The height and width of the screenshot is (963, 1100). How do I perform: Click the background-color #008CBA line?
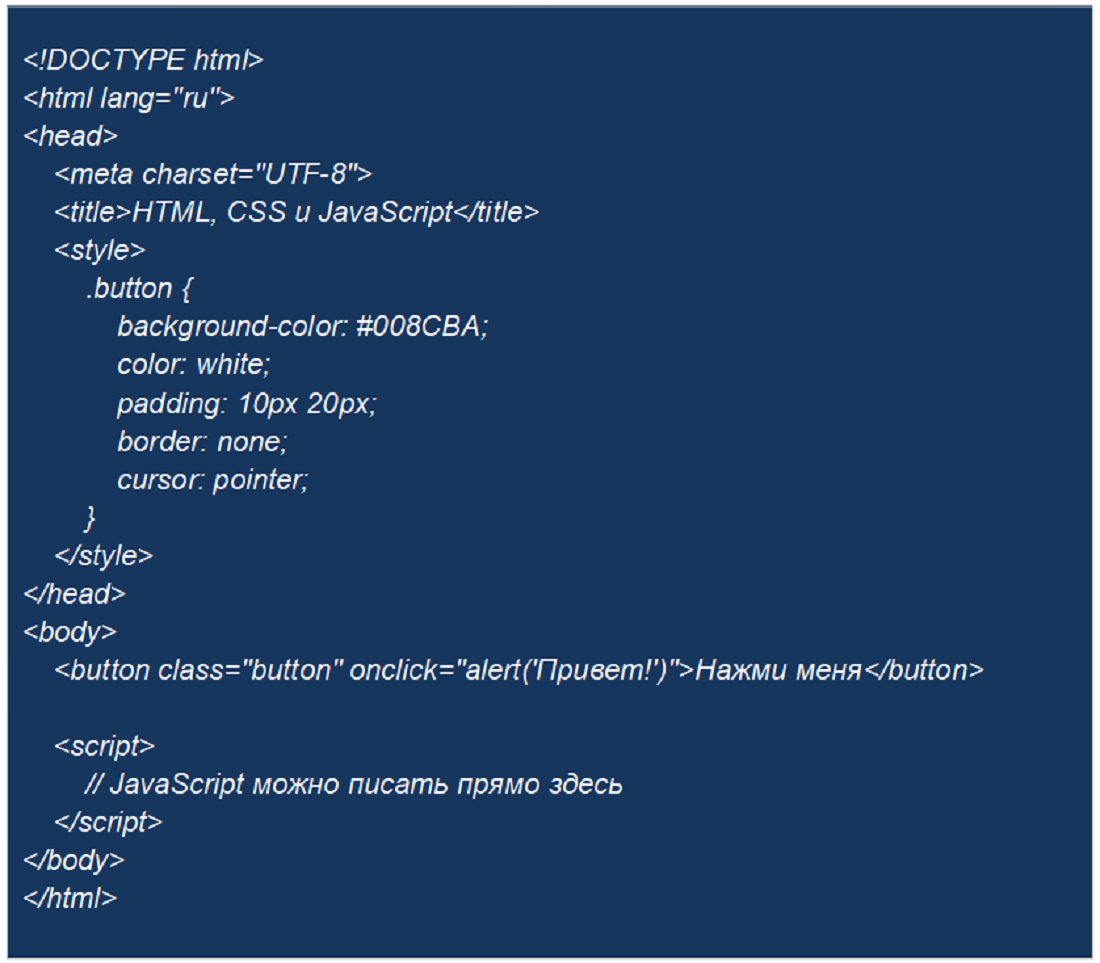tap(302, 327)
